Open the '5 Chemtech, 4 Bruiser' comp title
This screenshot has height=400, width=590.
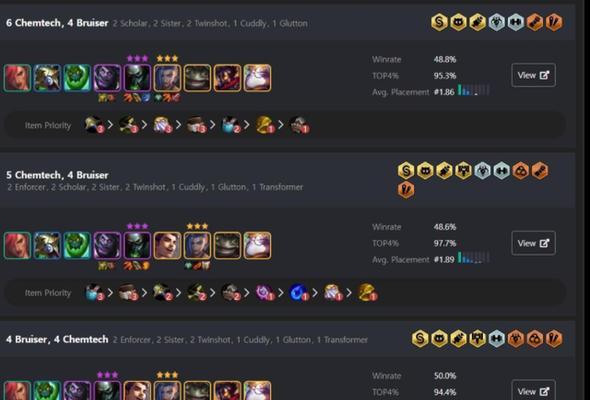pos(57,175)
